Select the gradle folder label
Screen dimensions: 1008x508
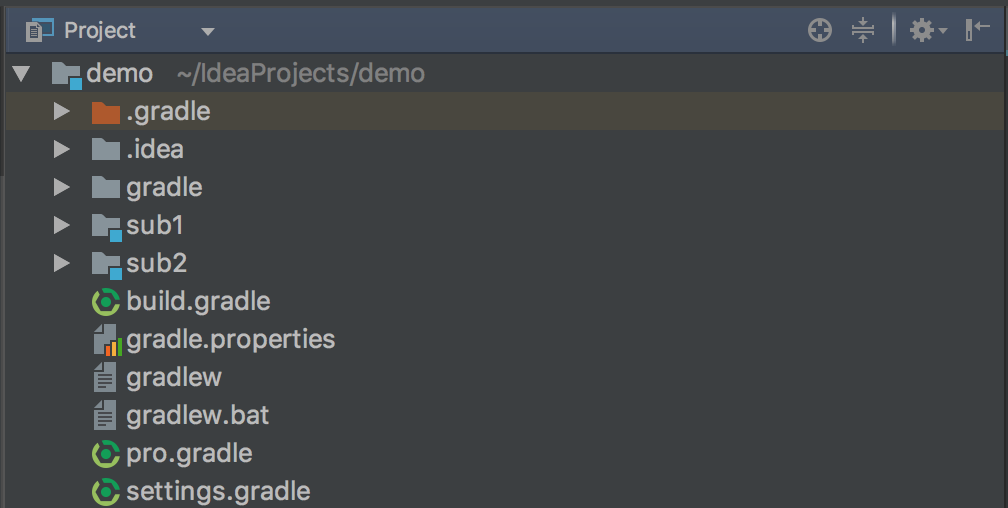click(x=165, y=188)
